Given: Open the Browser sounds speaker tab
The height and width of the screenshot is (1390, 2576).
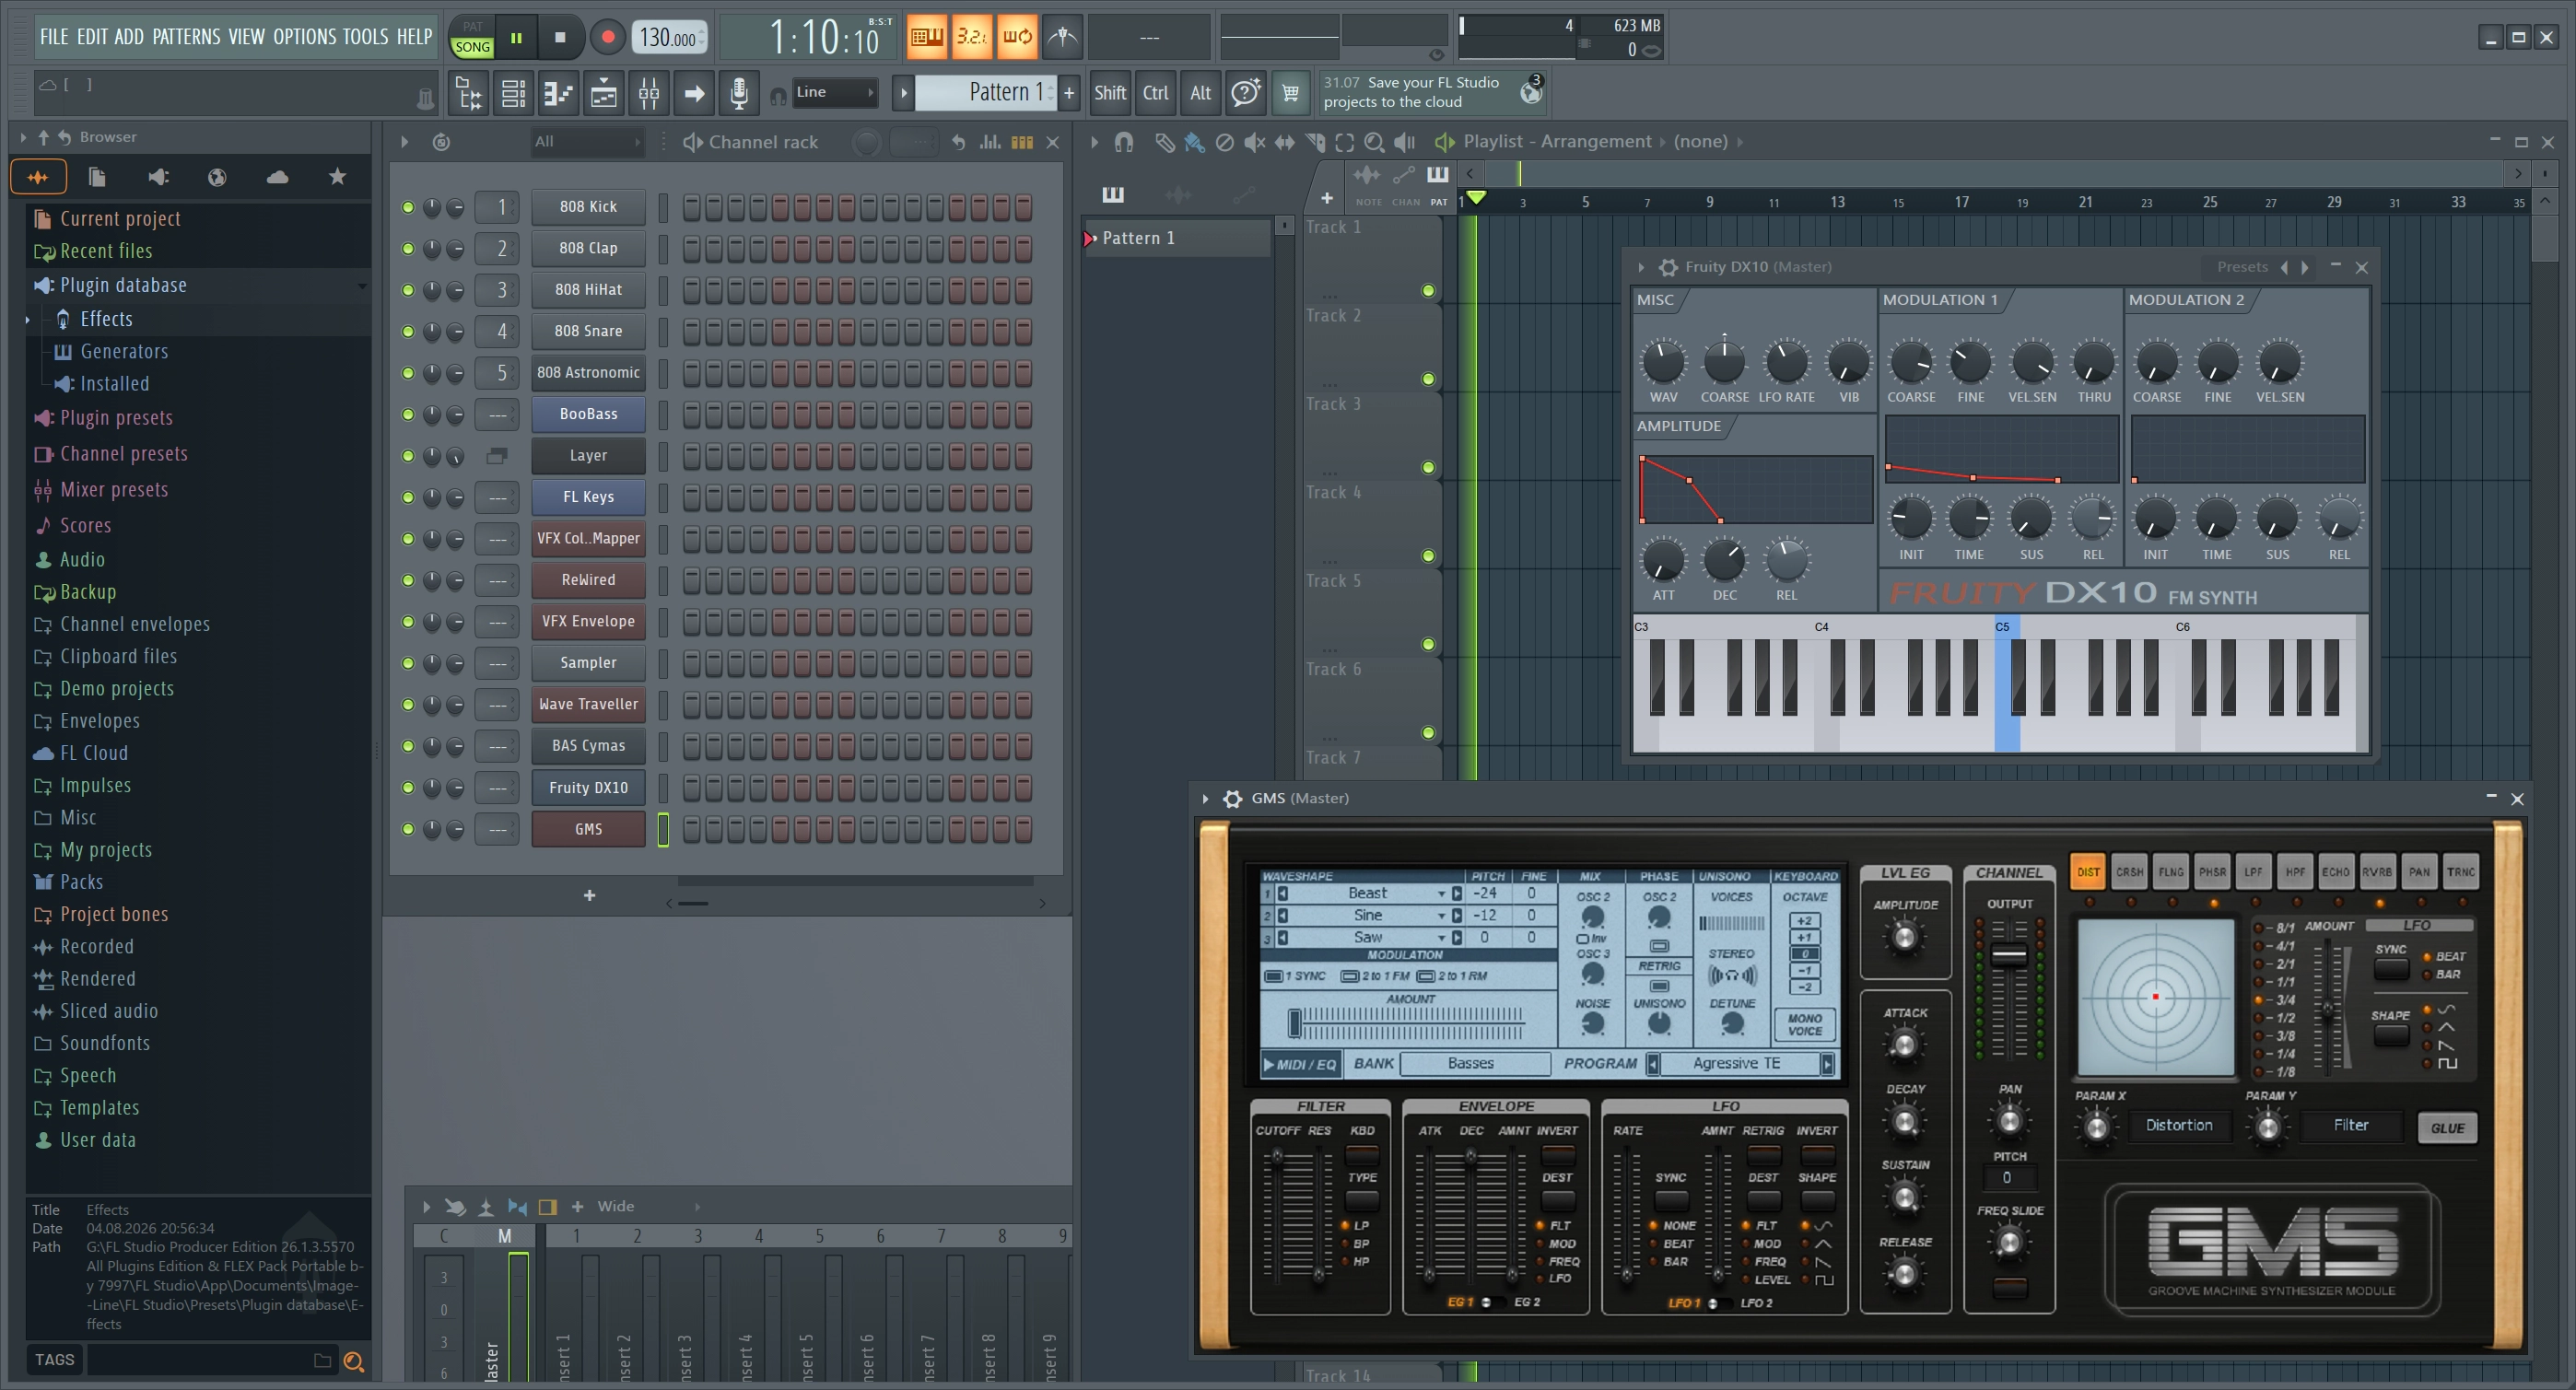Looking at the screenshot, I should coord(158,177).
